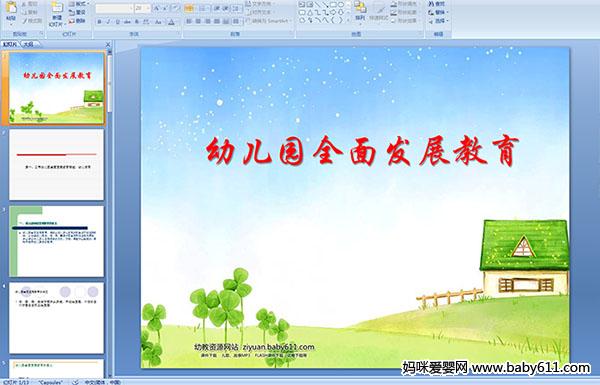The width and height of the screenshot is (600, 385).
Task: Open the Arrange shapes icon
Action: (x=360, y=10)
